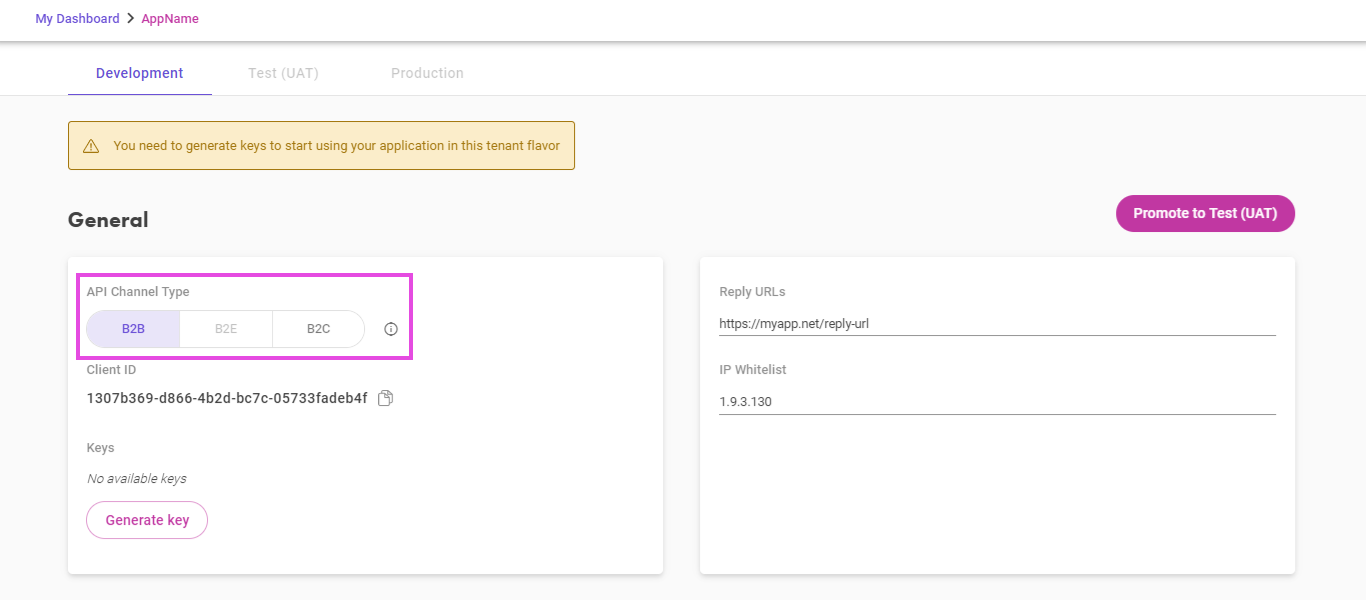Click the 'General' section heading

pos(108,220)
